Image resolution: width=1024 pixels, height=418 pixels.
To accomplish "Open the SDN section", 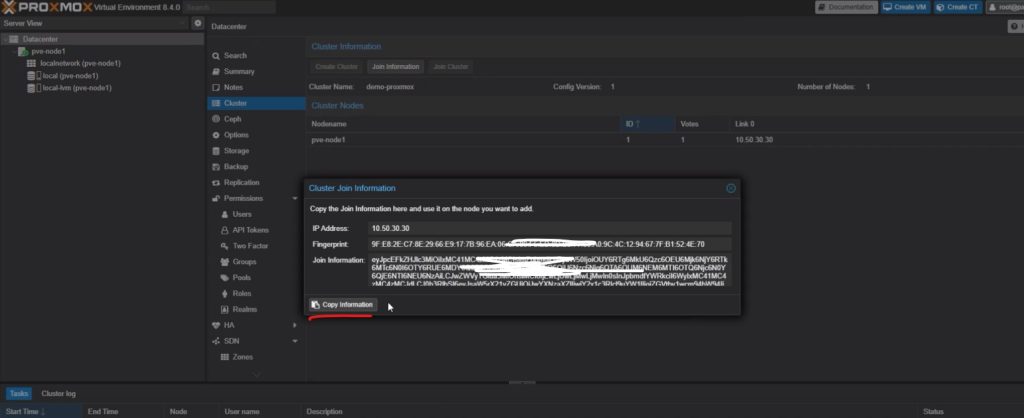I will pyautogui.click(x=231, y=341).
